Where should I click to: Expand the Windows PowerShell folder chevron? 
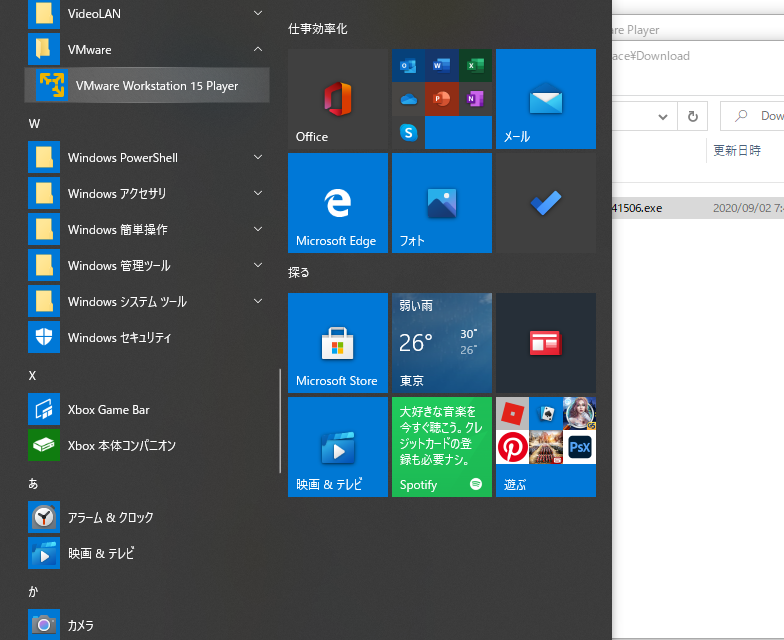(258, 157)
